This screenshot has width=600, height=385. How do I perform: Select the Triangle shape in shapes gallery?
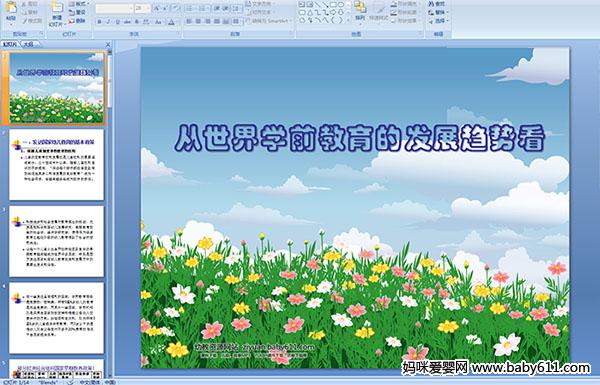click(x=310, y=13)
